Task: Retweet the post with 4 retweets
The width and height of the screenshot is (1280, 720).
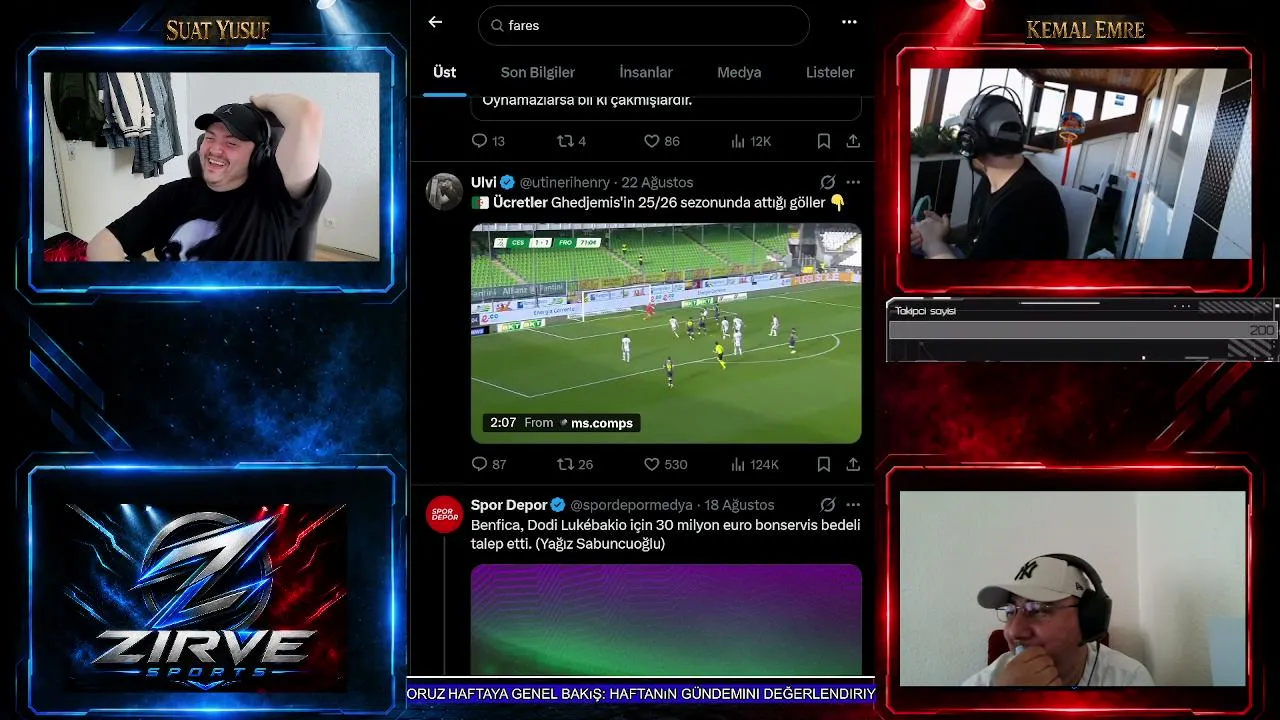Action: pyautogui.click(x=571, y=141)
